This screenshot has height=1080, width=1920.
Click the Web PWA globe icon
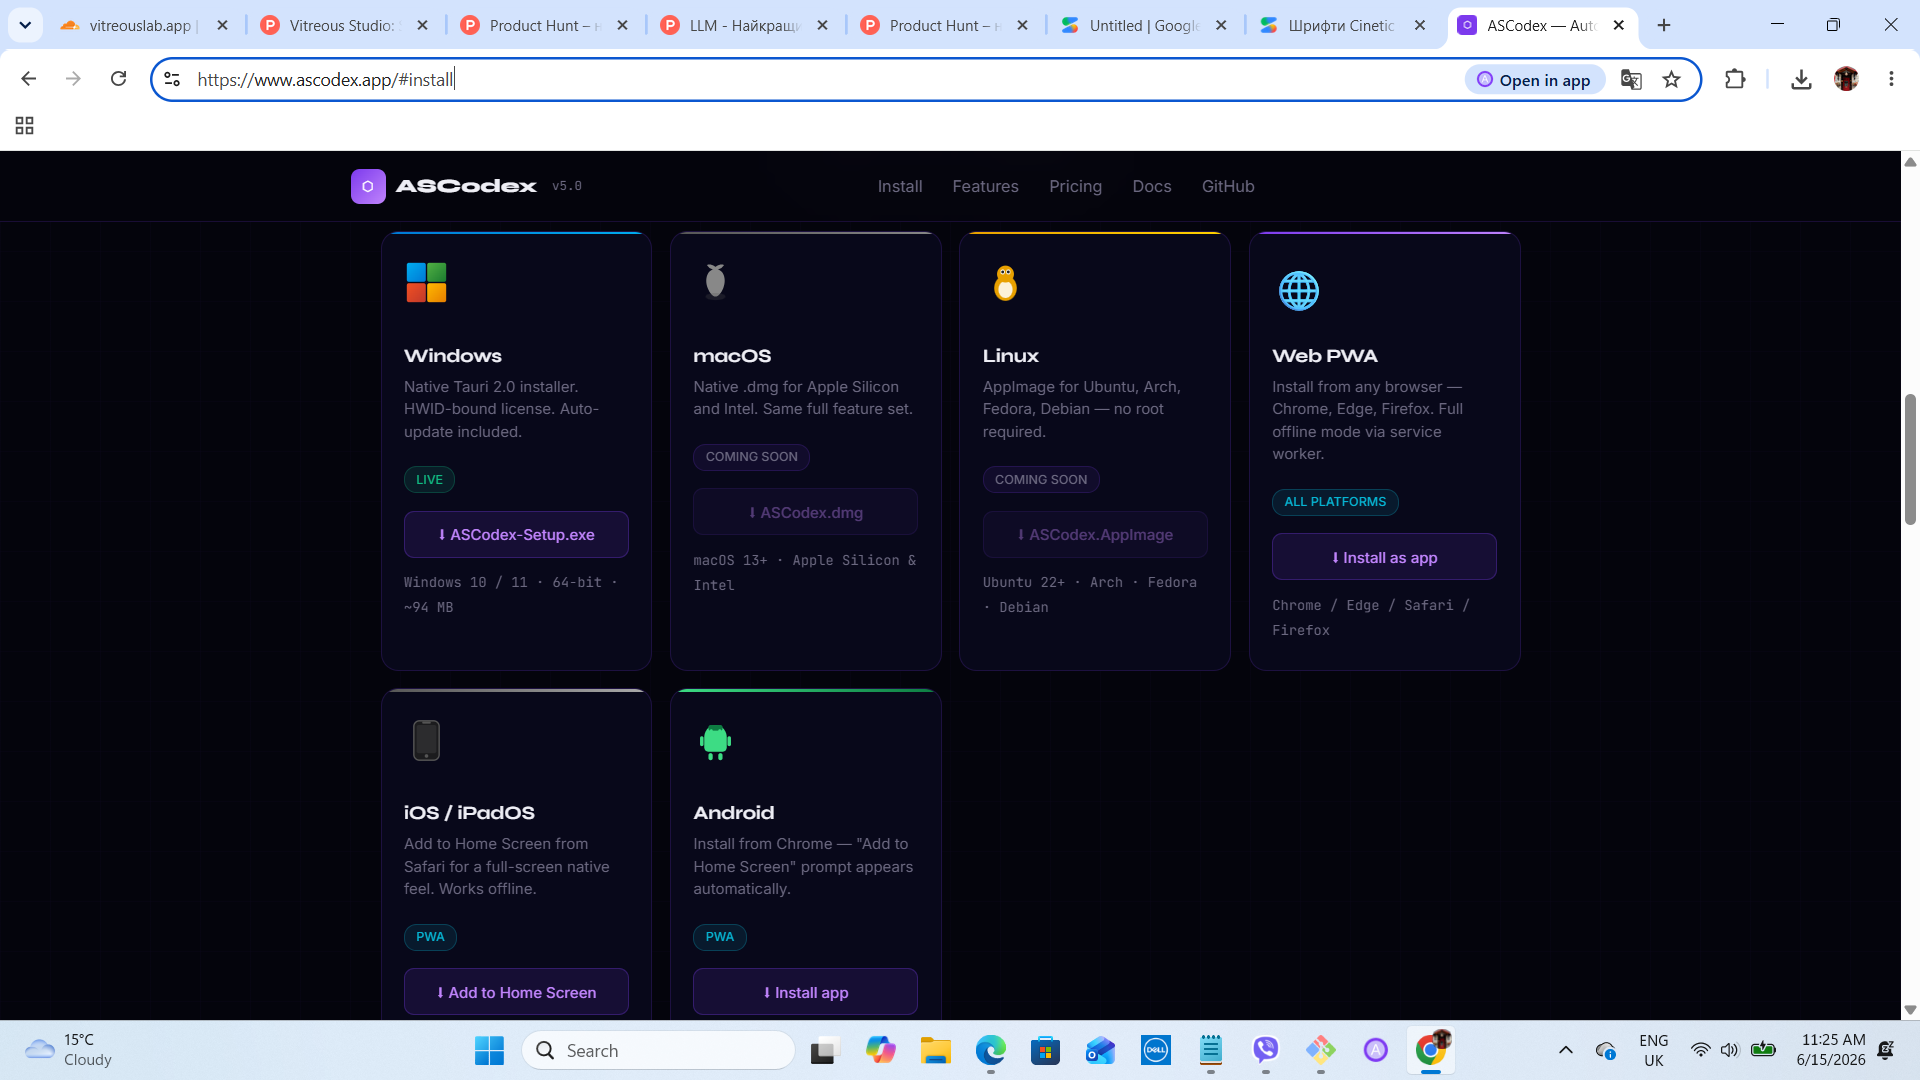[1298, 291]
